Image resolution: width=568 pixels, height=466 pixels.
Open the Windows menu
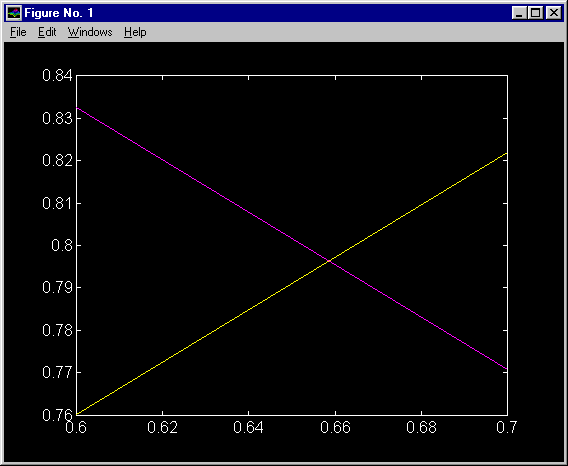tap(90, 32)
